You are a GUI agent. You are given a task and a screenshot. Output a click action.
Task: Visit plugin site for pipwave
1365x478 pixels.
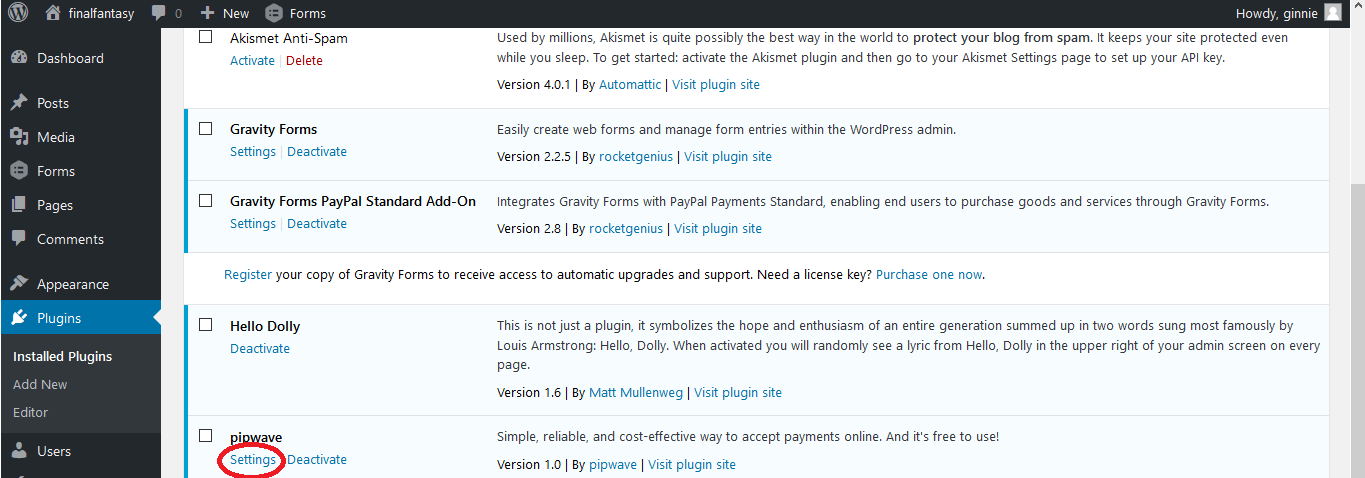[692, 464]
